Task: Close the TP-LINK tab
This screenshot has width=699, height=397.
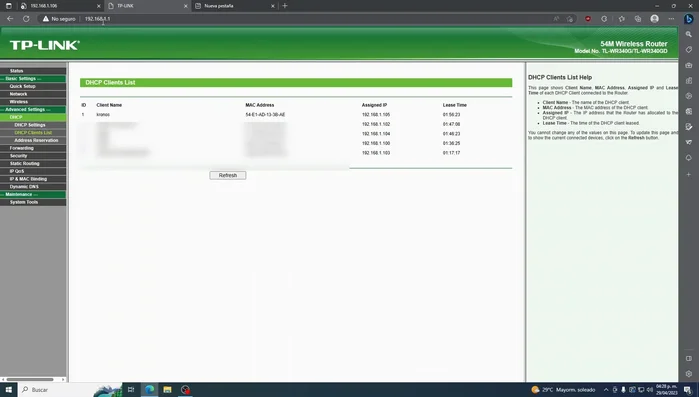Action: (185, 6)
